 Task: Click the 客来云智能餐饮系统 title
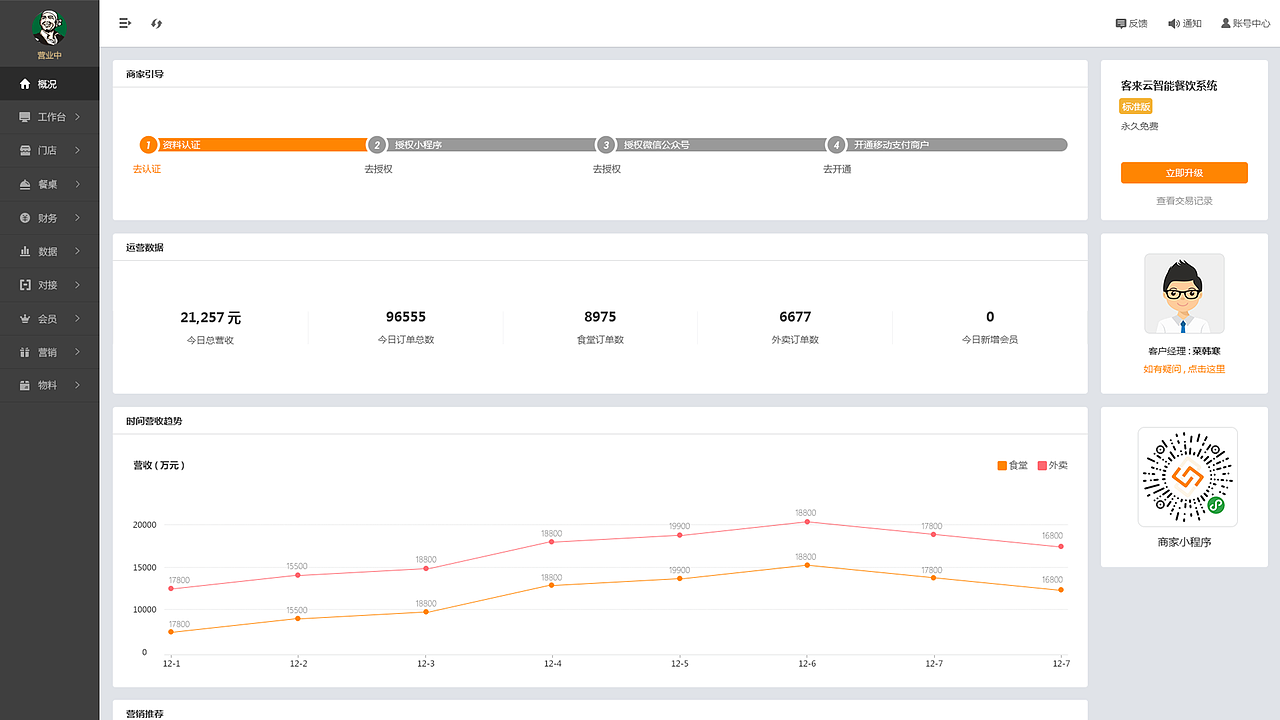coord(1169,86)
